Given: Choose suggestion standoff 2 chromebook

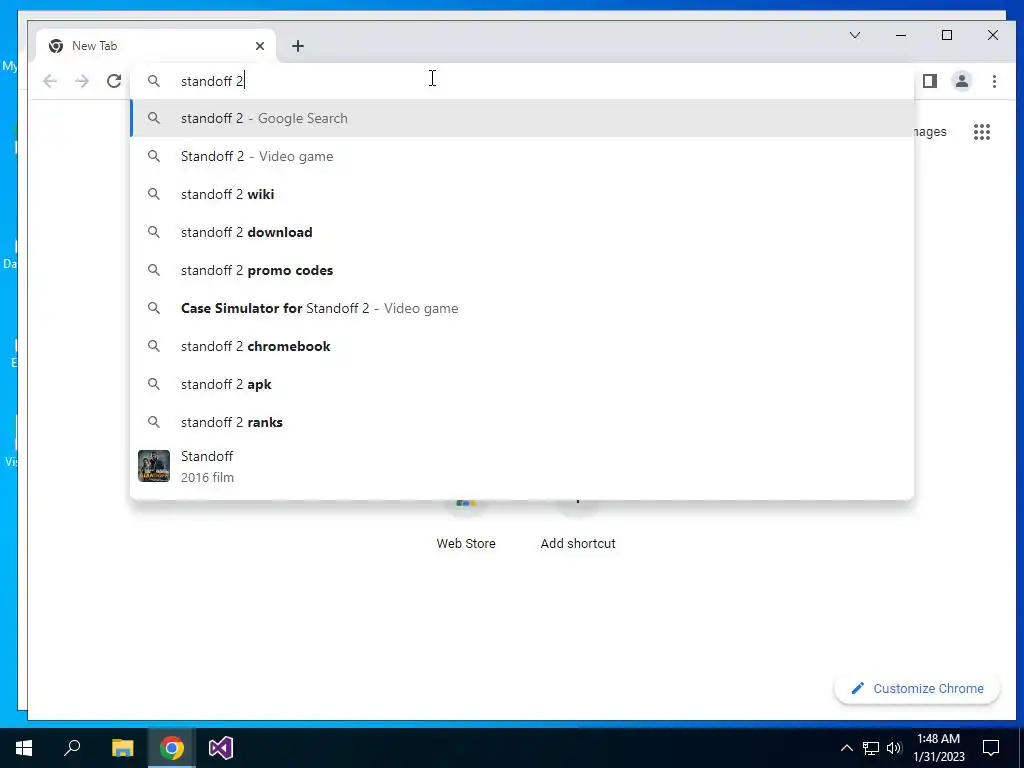Looking at the screenshot, I should coord(522,346).
